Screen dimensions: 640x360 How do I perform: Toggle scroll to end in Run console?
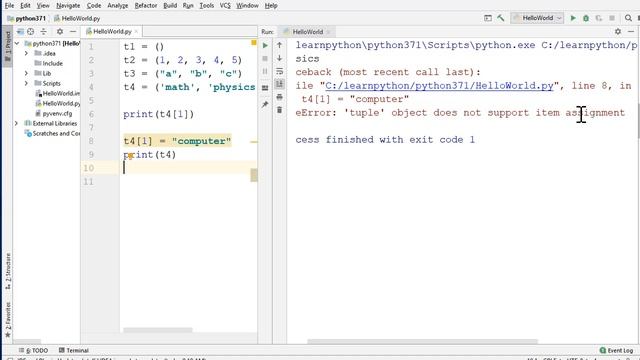tap(280, 84)
